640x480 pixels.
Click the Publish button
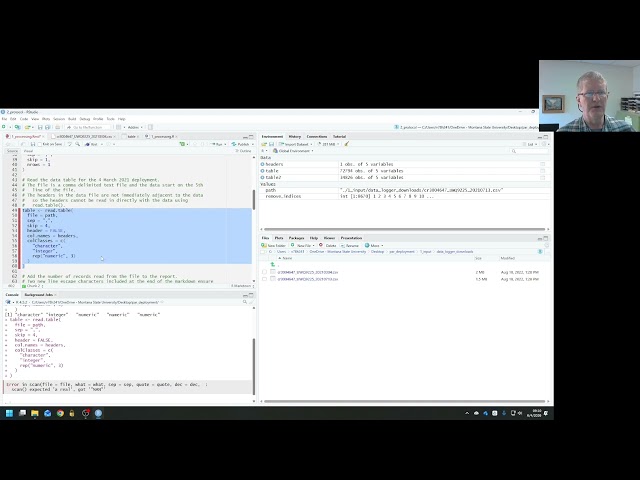click(x=241, y=144)
